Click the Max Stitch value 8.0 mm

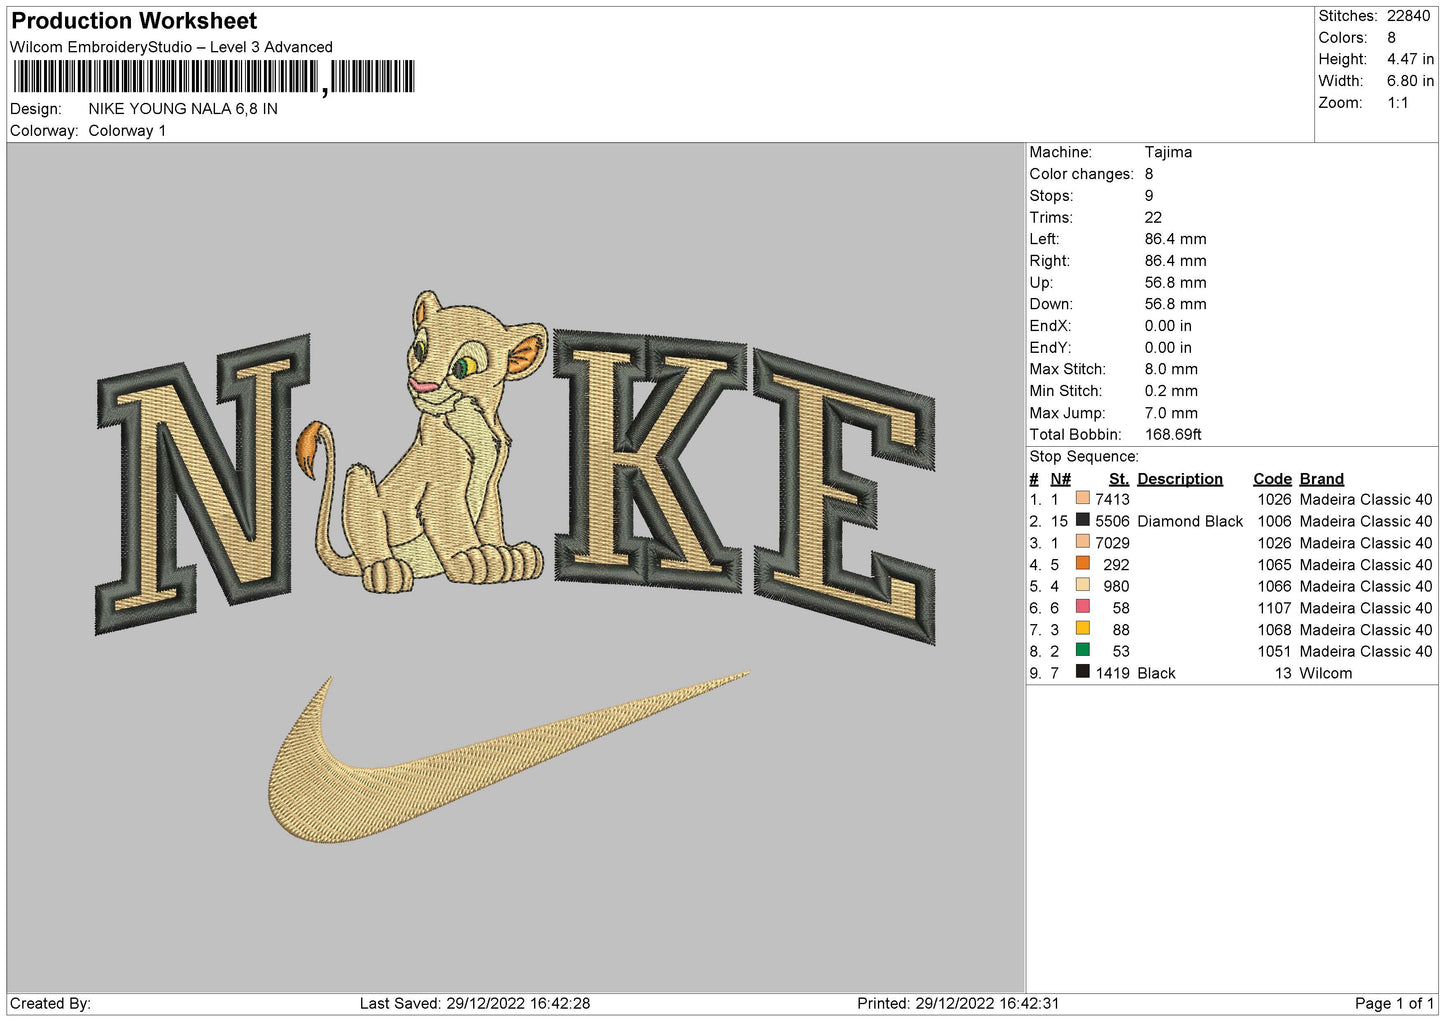(x=1171, y=369)
